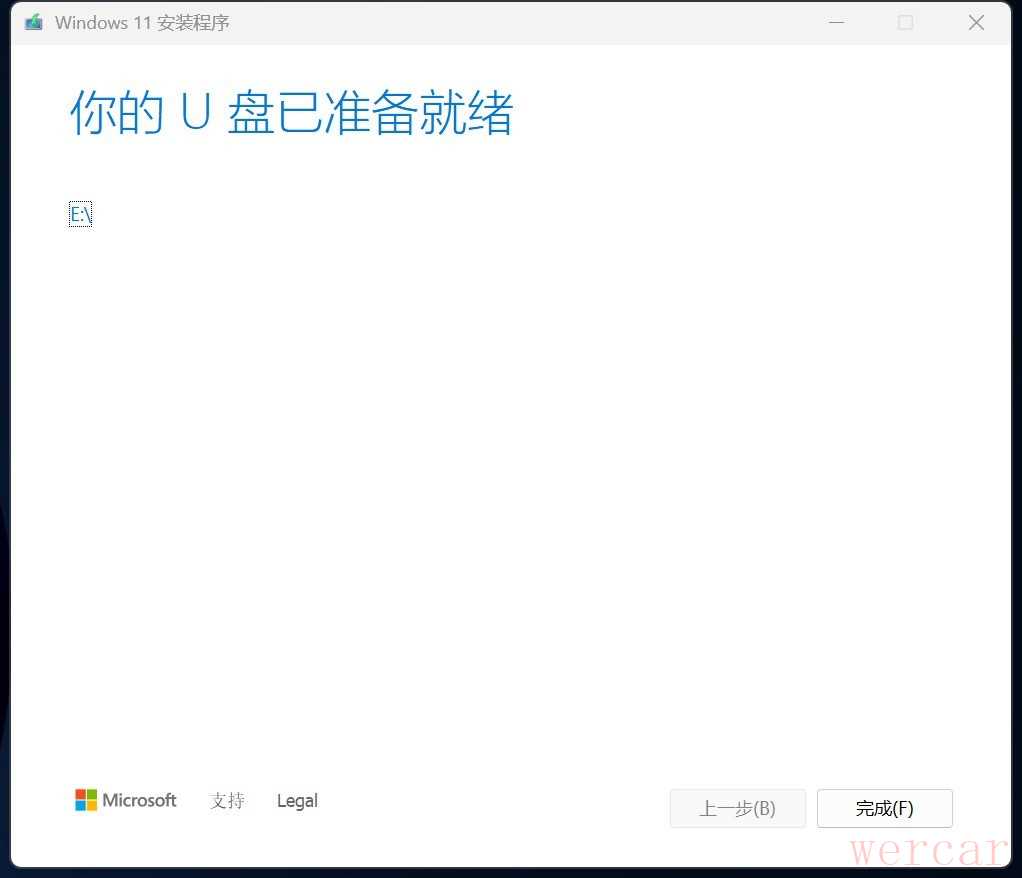Click the greyed-out maximize button
This screenshot has width=1022, height=878.
(905, 22)
